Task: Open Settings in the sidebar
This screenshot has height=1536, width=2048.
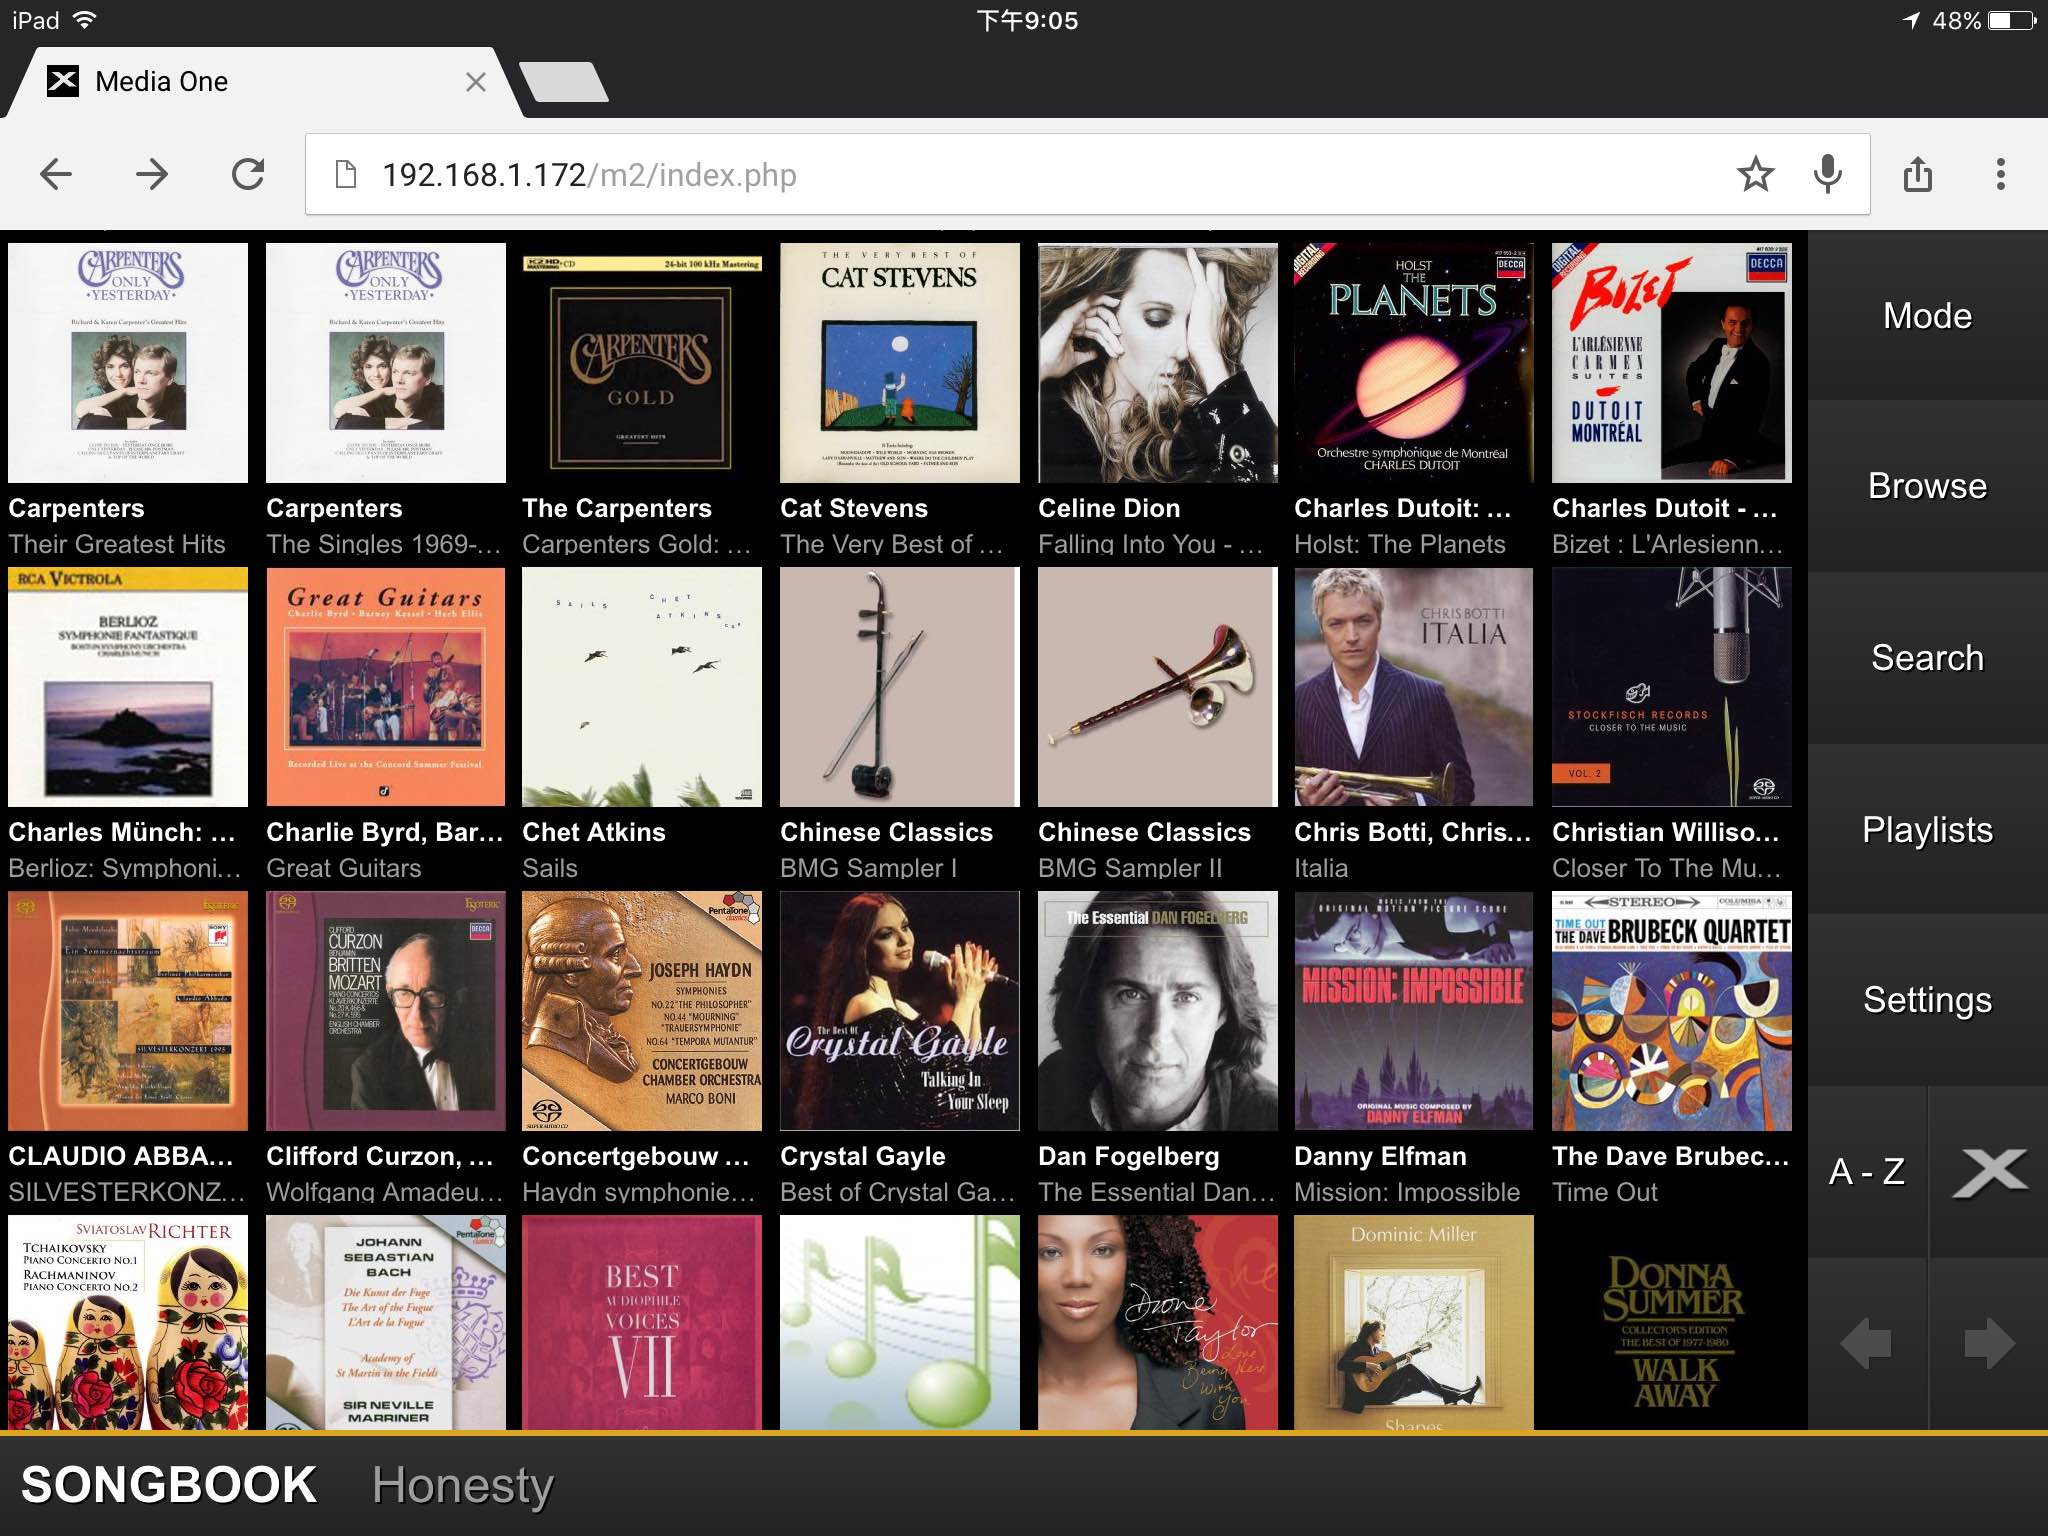Action: tap(1927, 1000)
